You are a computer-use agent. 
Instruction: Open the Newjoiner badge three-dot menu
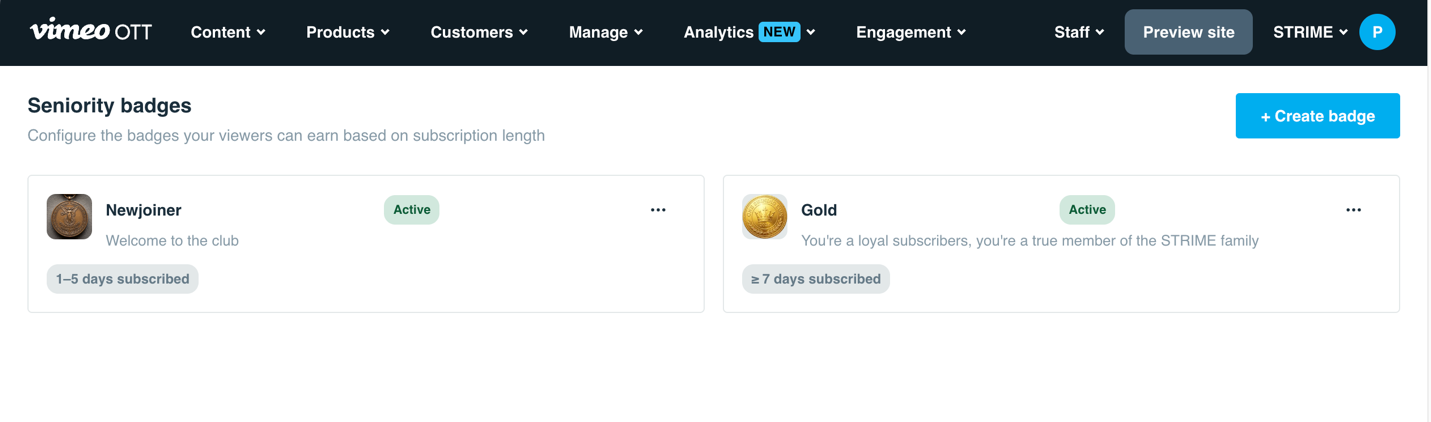[x=658, y=210]
